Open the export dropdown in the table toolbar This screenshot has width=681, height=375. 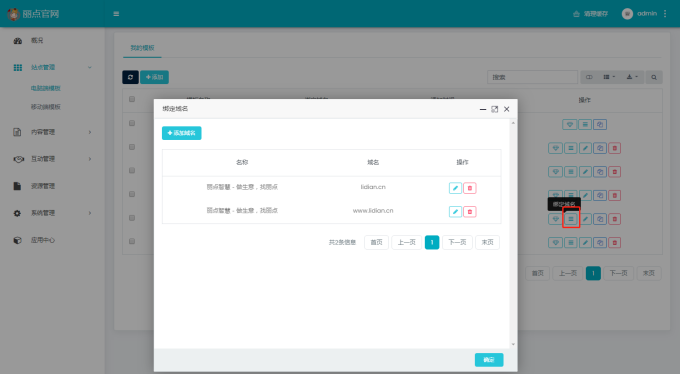tap(632, 77)
